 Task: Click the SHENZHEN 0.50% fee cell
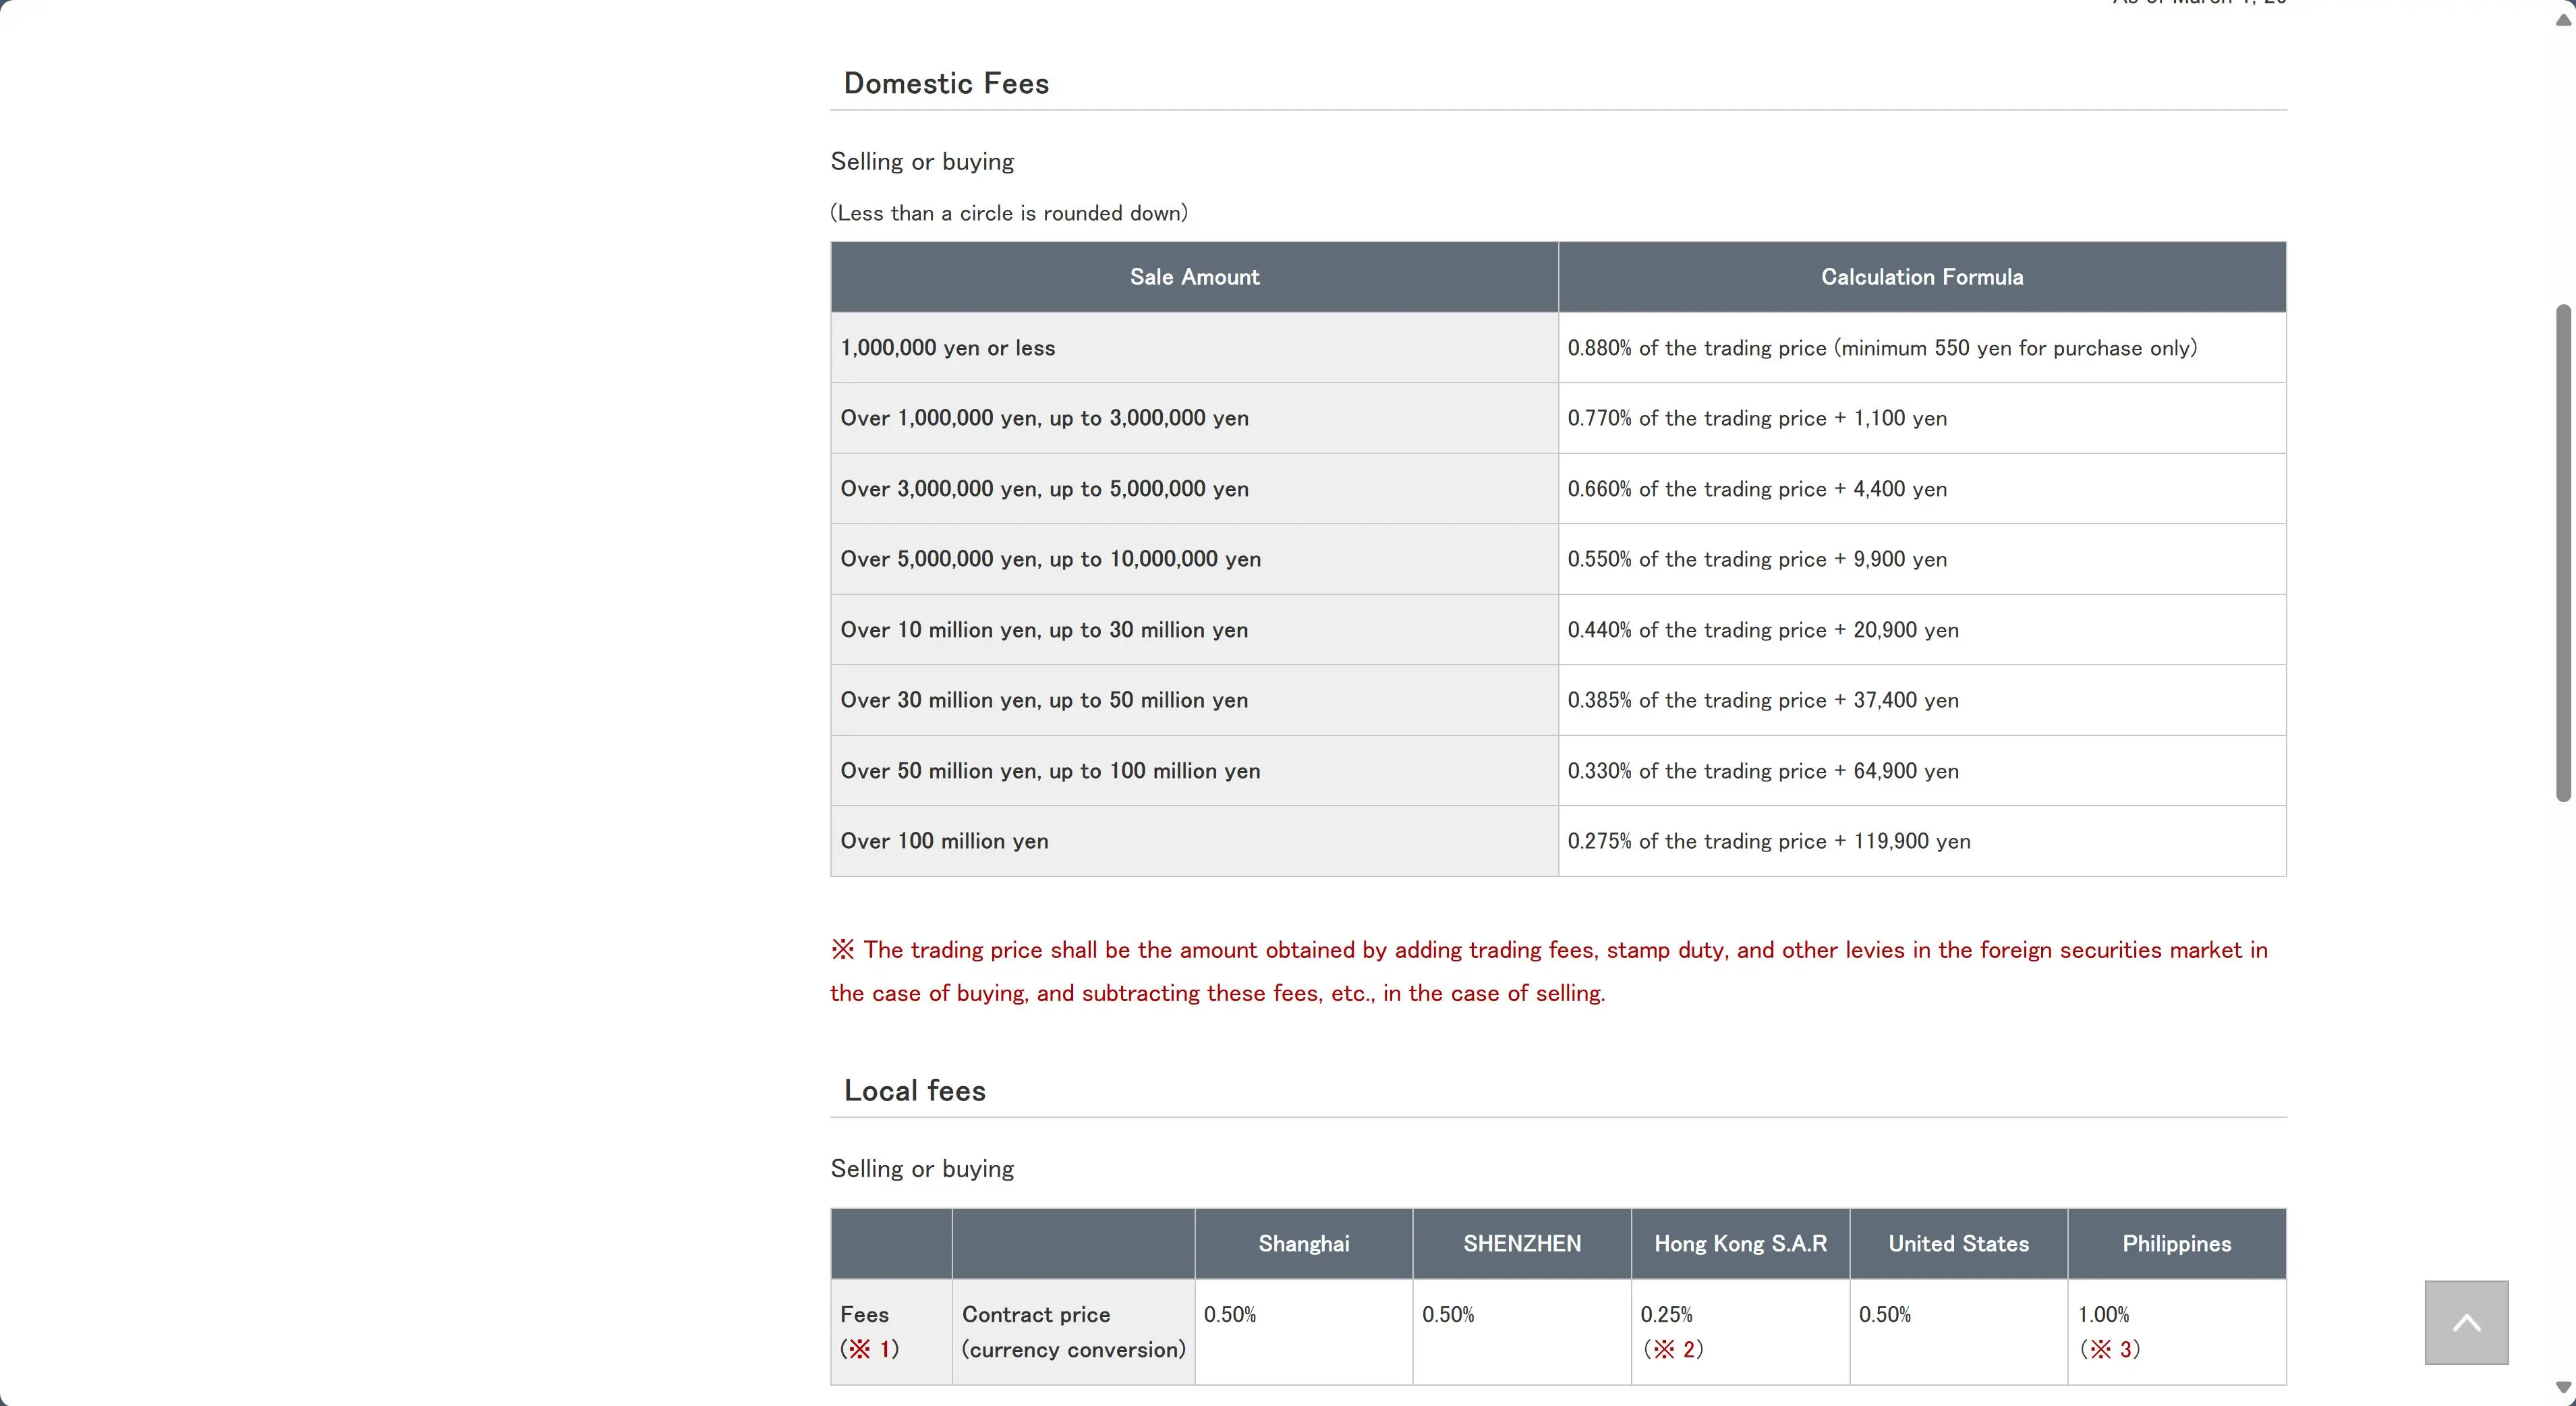[x=1522, y=1332]
